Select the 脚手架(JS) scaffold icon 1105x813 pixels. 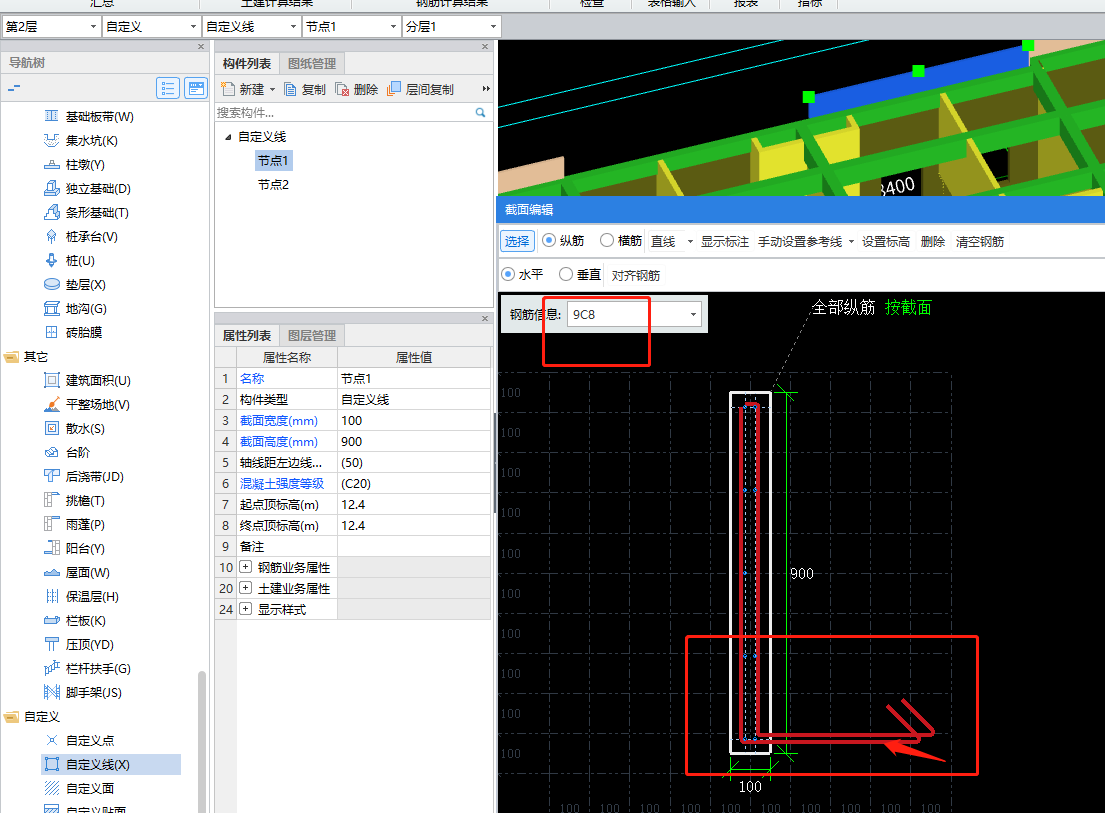[51, 692]
